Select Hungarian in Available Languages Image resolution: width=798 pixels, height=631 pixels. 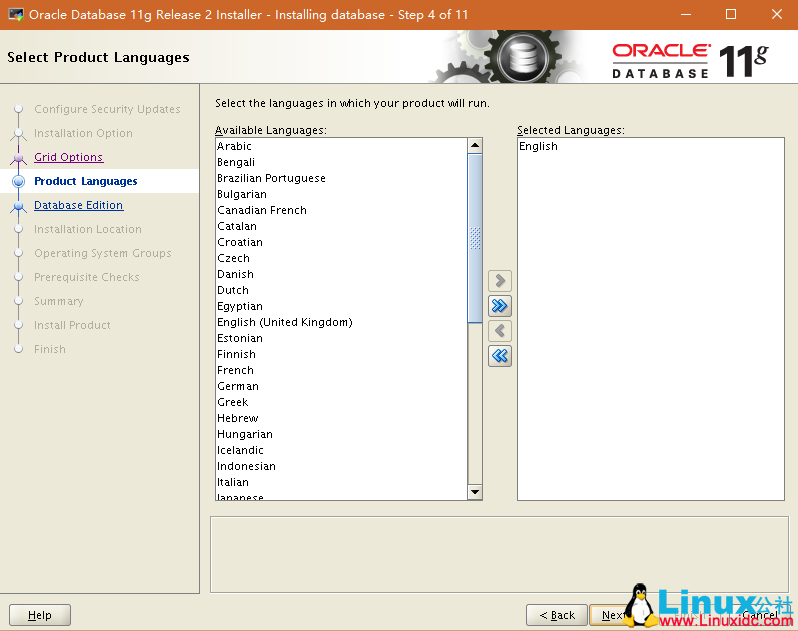point(341,434)
